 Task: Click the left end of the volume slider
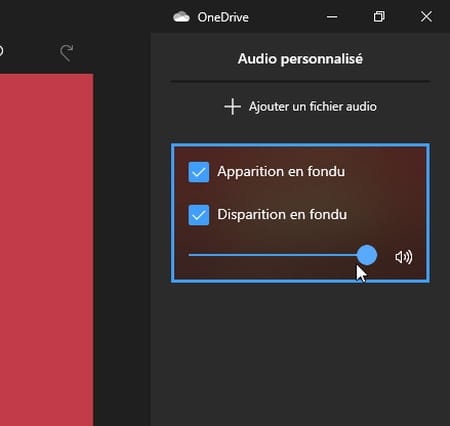pyautogui.click(x=190, y=255)
